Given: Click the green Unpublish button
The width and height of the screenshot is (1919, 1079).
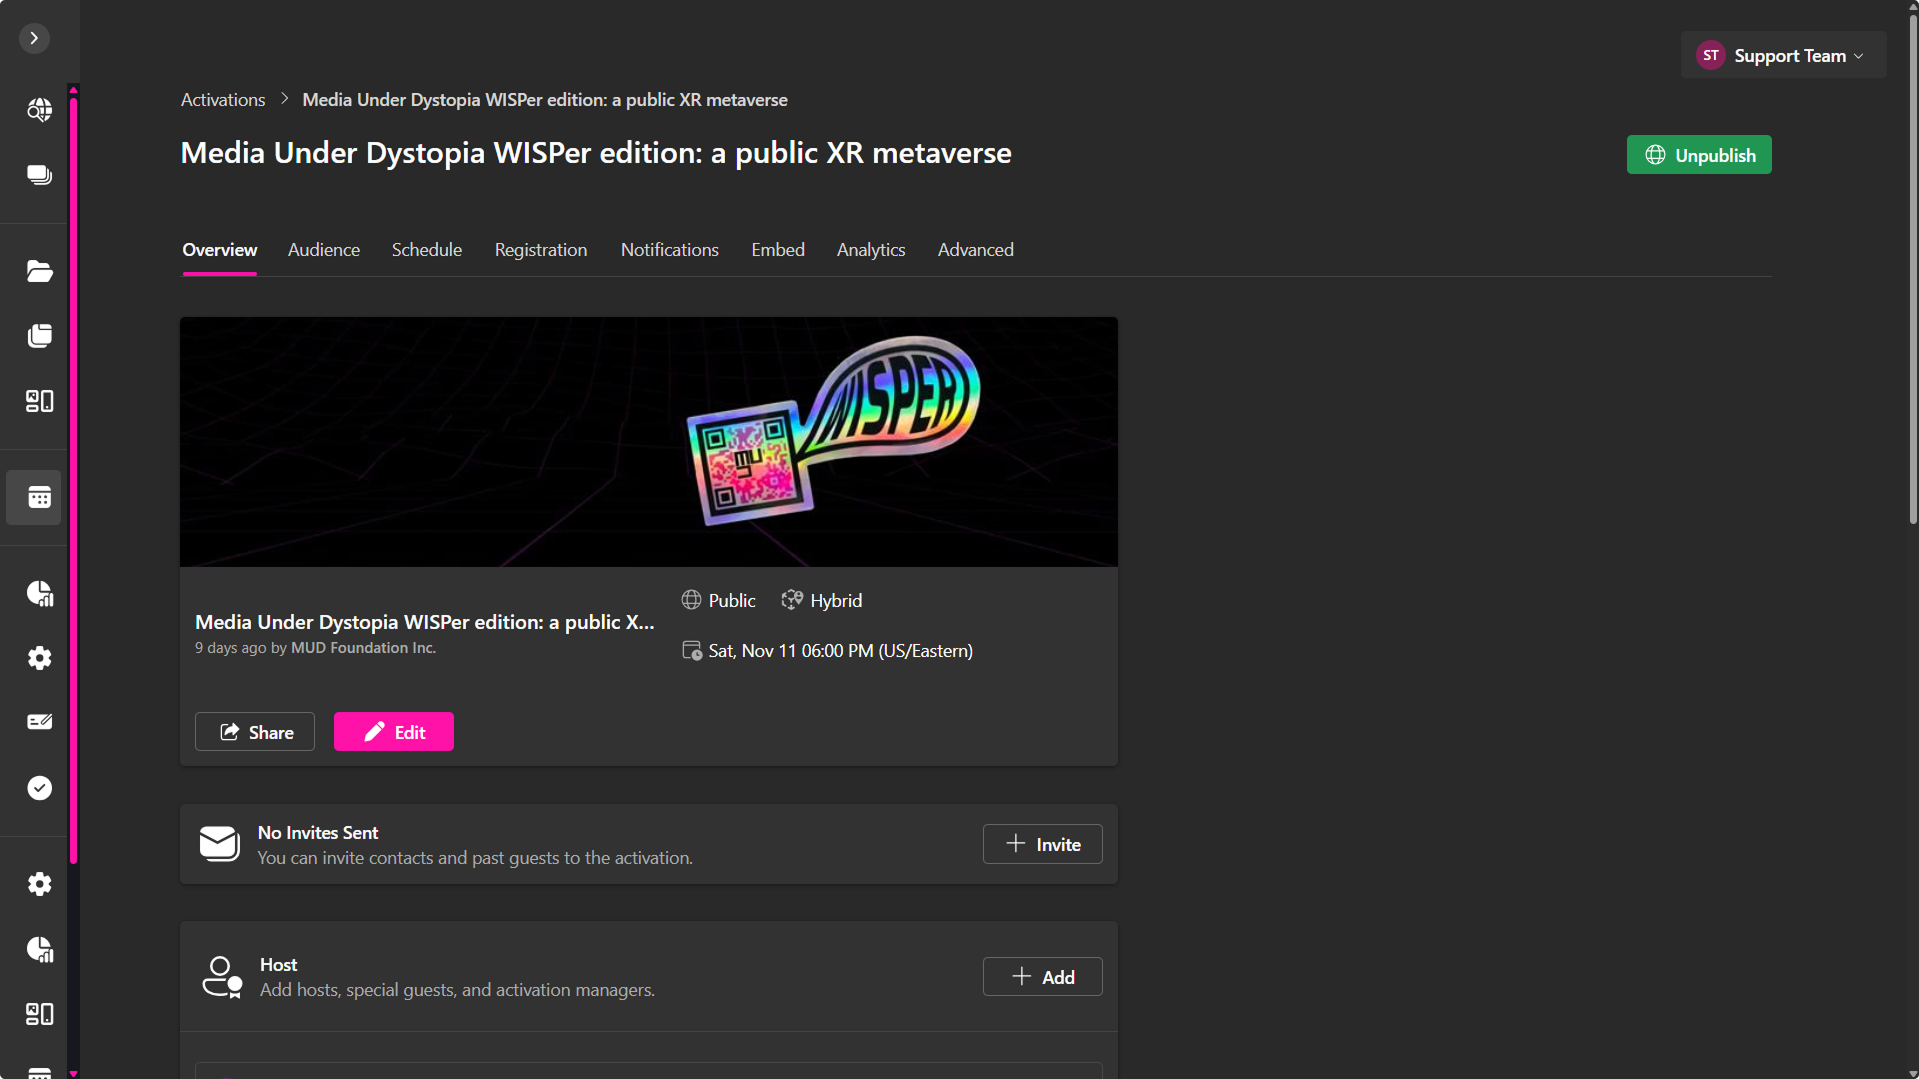Looking at the screenshot, I should (1698, 155).
